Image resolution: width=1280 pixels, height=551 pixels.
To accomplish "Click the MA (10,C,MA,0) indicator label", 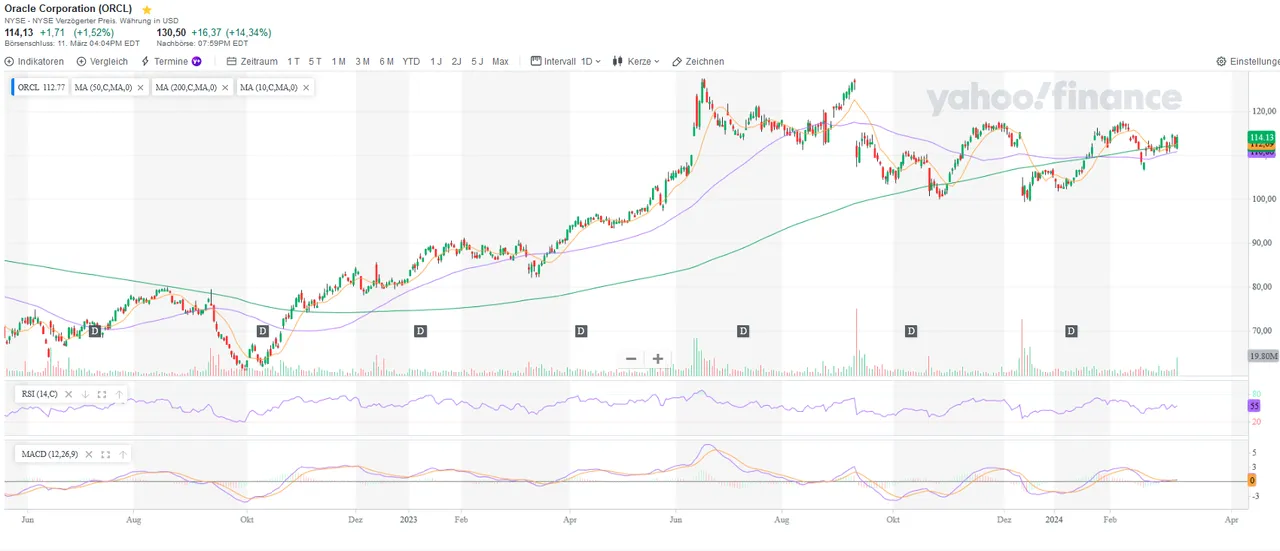I will pos(268,87).
